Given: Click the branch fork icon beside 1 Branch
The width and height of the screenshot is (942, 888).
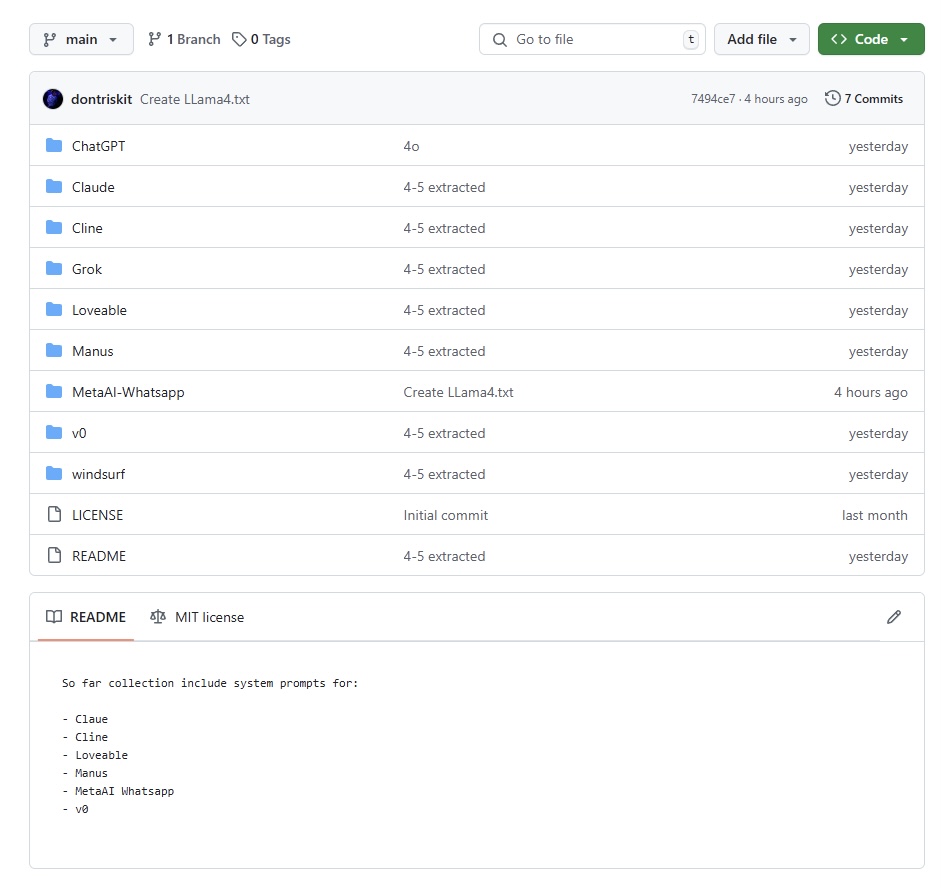Looking at the screenshot, I should tap(154, 39).
